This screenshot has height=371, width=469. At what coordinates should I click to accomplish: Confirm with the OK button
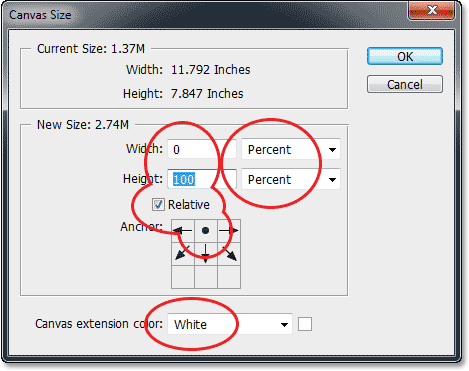pos(405,56)
